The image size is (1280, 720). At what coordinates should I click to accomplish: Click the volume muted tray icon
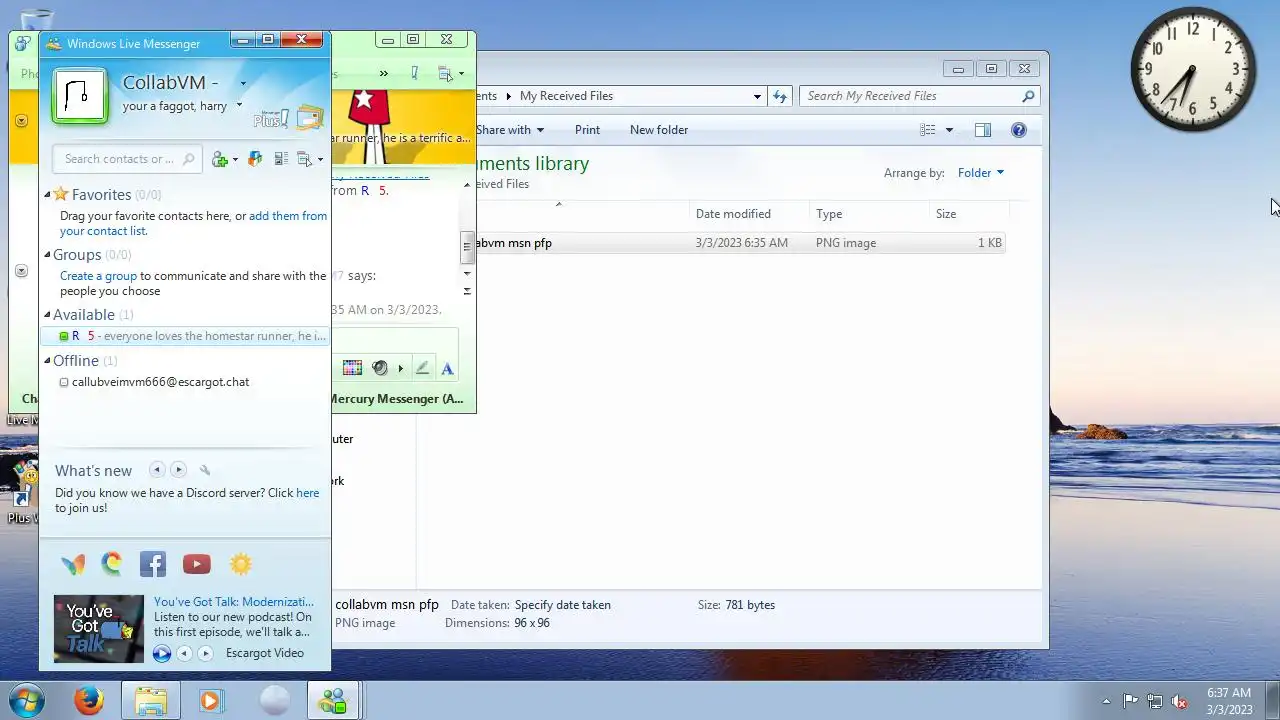pyautogui.click(x=1179, y=701)
